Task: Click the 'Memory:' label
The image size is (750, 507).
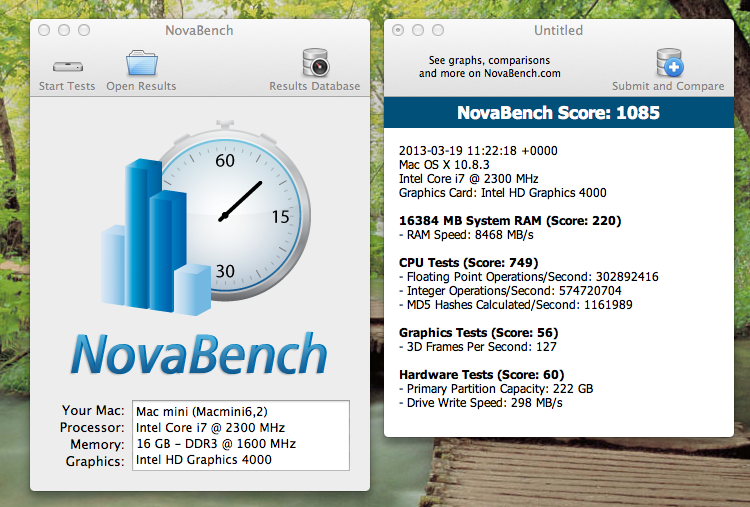Action: pyautogui.click(x=98, y=444)
